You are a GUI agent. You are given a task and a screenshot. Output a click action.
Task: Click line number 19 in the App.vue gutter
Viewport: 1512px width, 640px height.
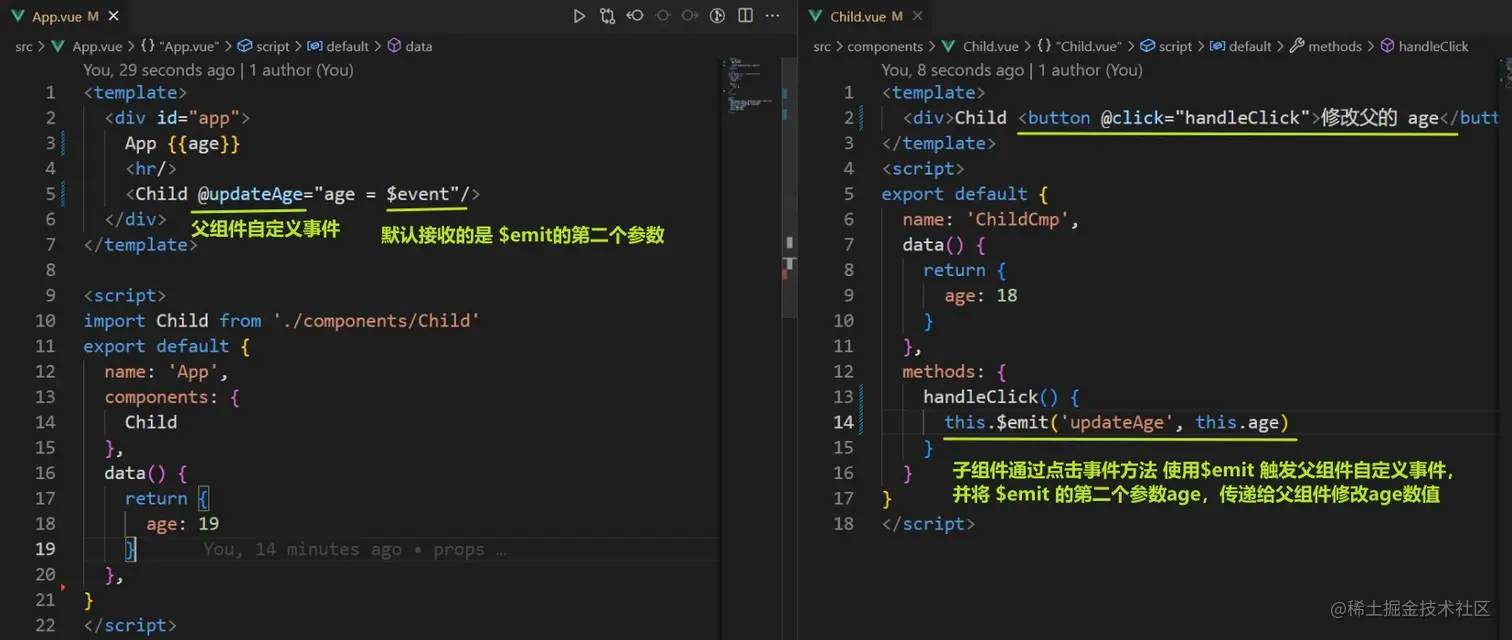(45, 549)
